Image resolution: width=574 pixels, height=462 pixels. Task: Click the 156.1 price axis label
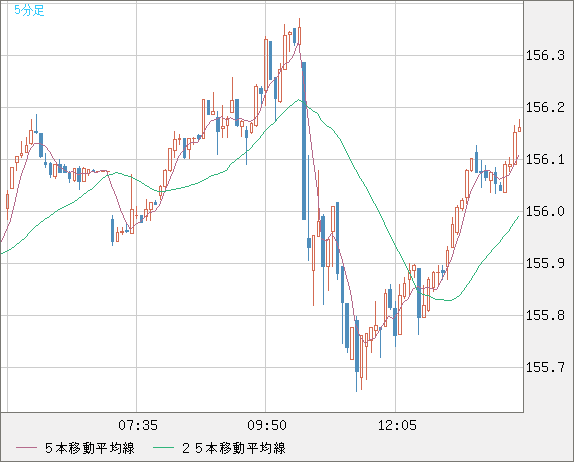click(545, 160)
